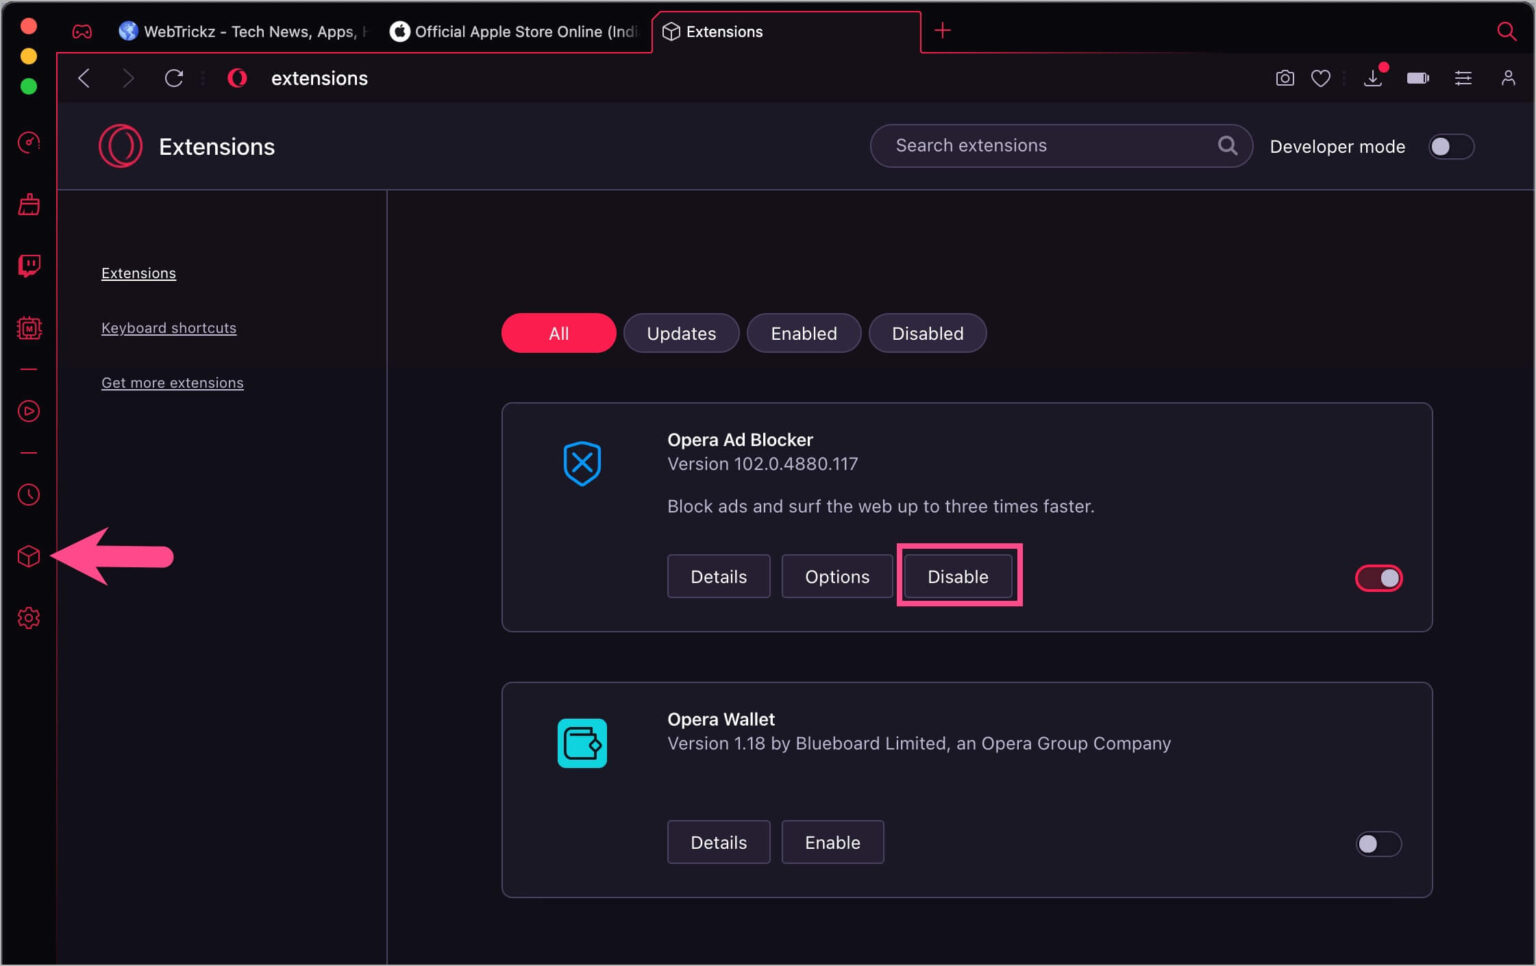
Task: Open GX Mods from the sidebar
Action: pyautogui.click(x=28, y=328)
